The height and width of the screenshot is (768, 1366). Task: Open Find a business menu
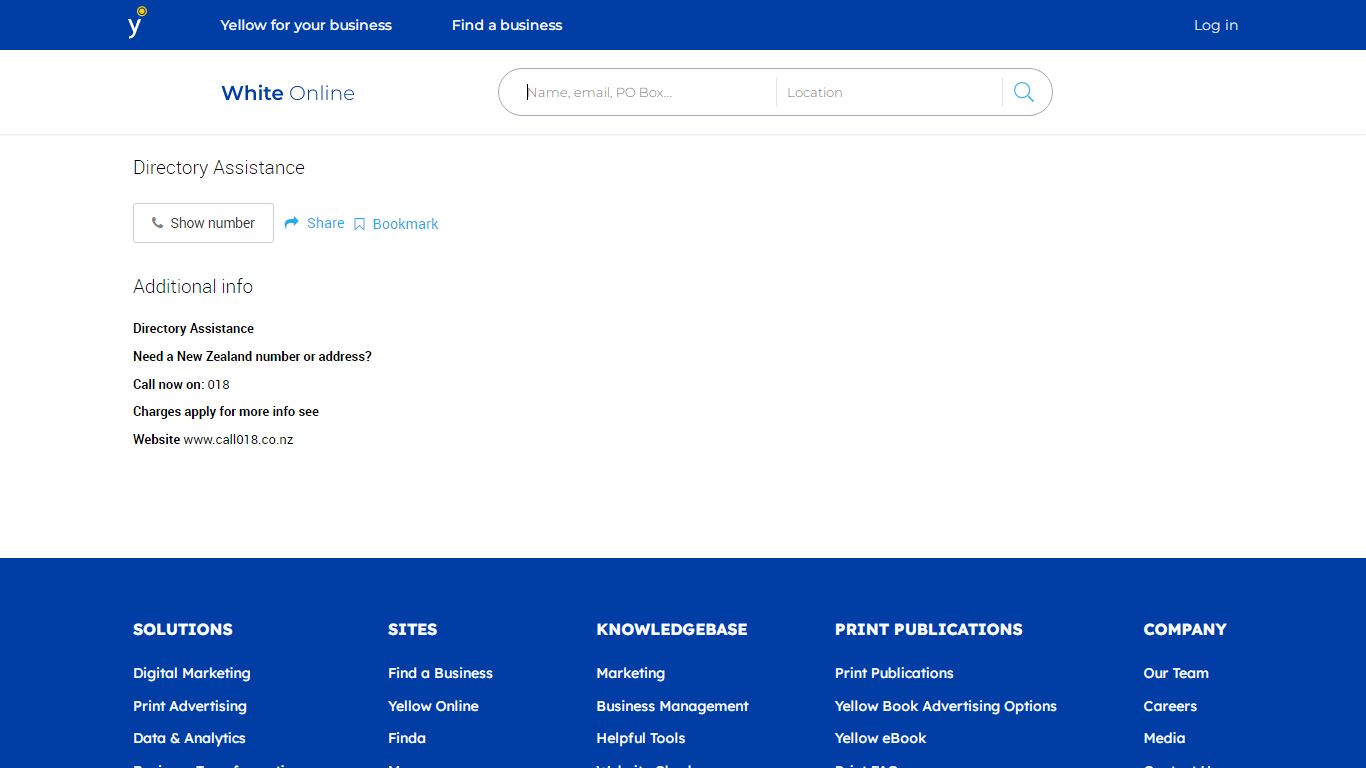coord(507,25)
